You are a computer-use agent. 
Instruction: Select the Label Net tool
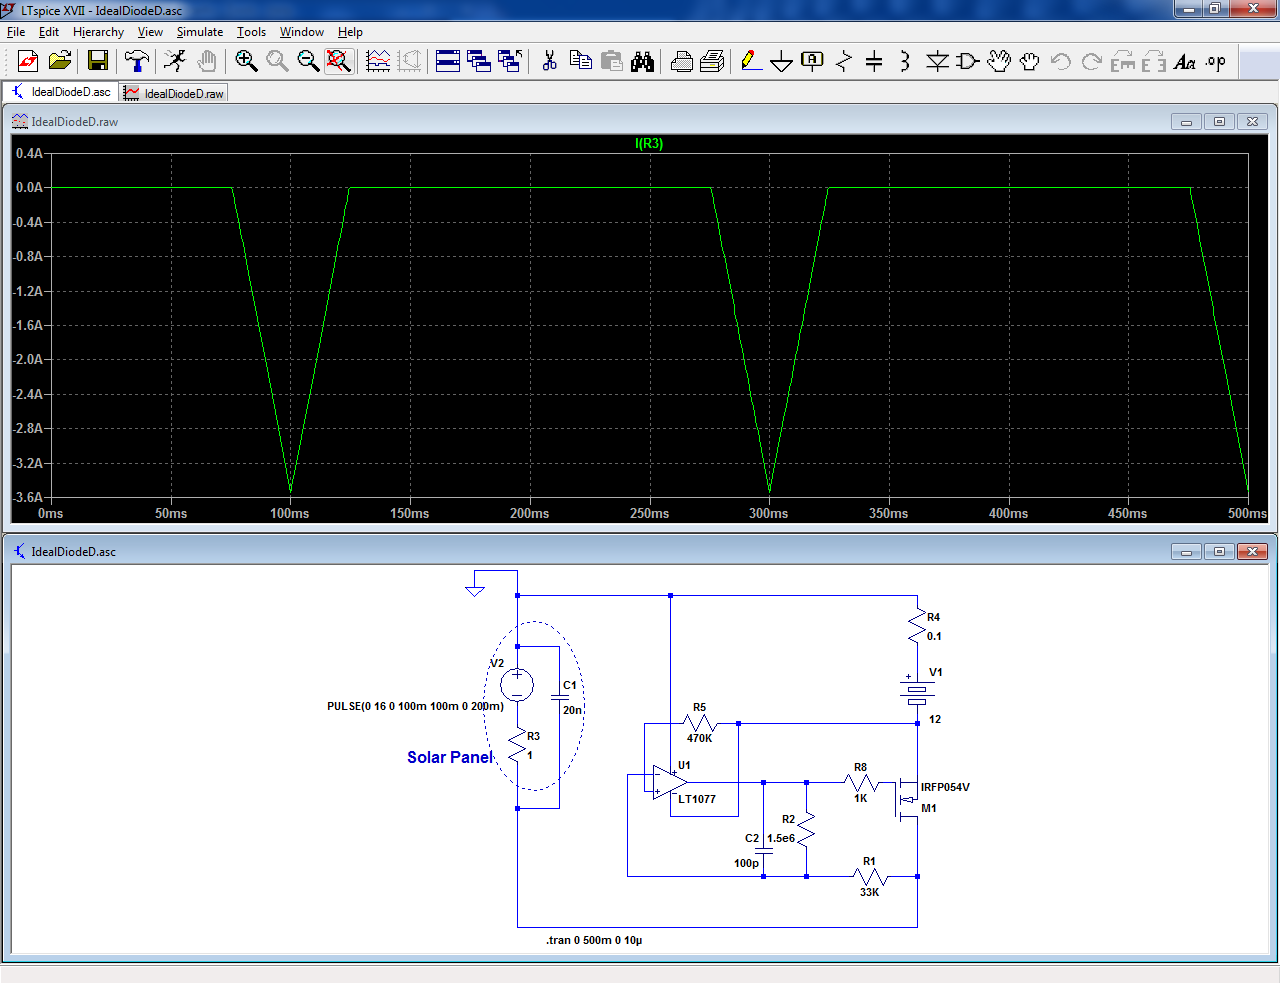pos(813,62)
